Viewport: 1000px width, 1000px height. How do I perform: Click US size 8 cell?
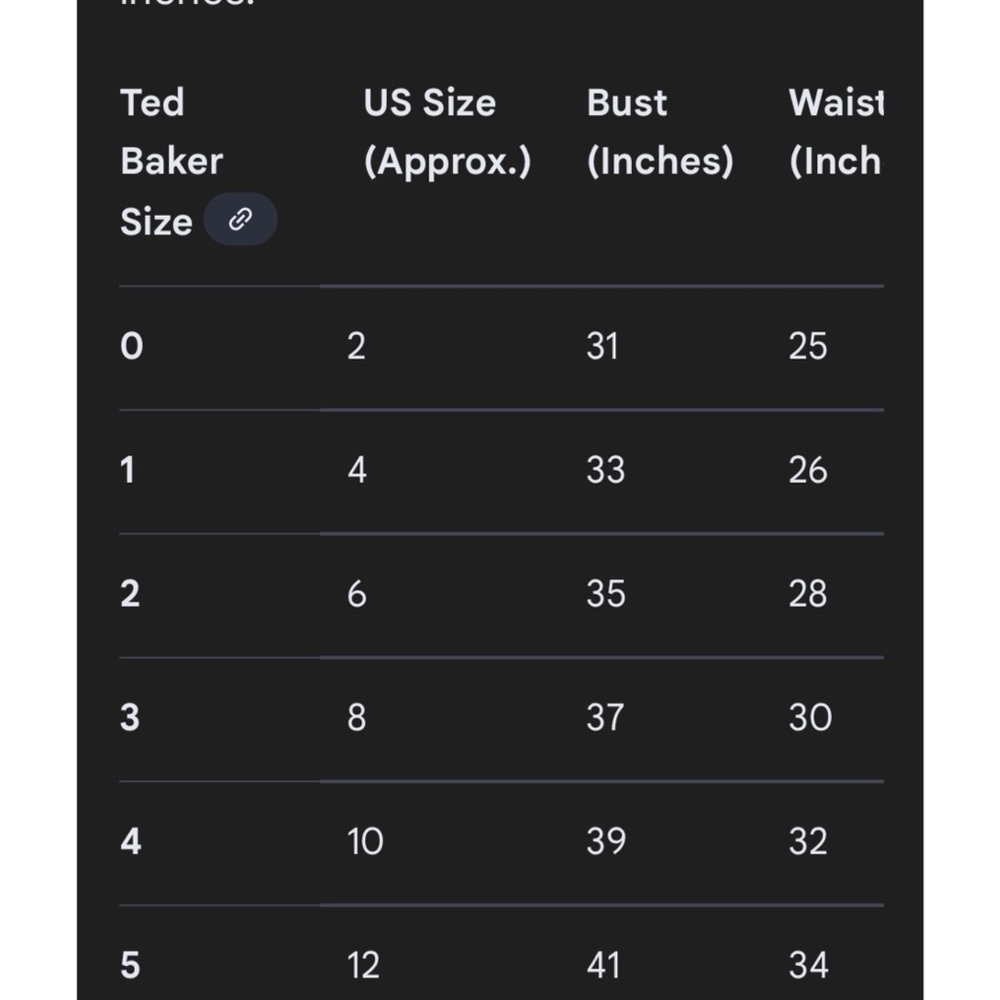357,717
